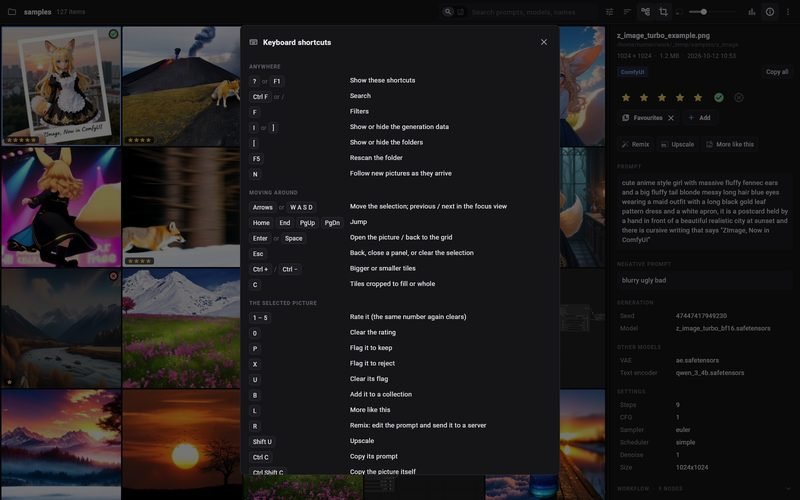
Task: Click the ComfyUI source tag
Action: pos(632,72)
